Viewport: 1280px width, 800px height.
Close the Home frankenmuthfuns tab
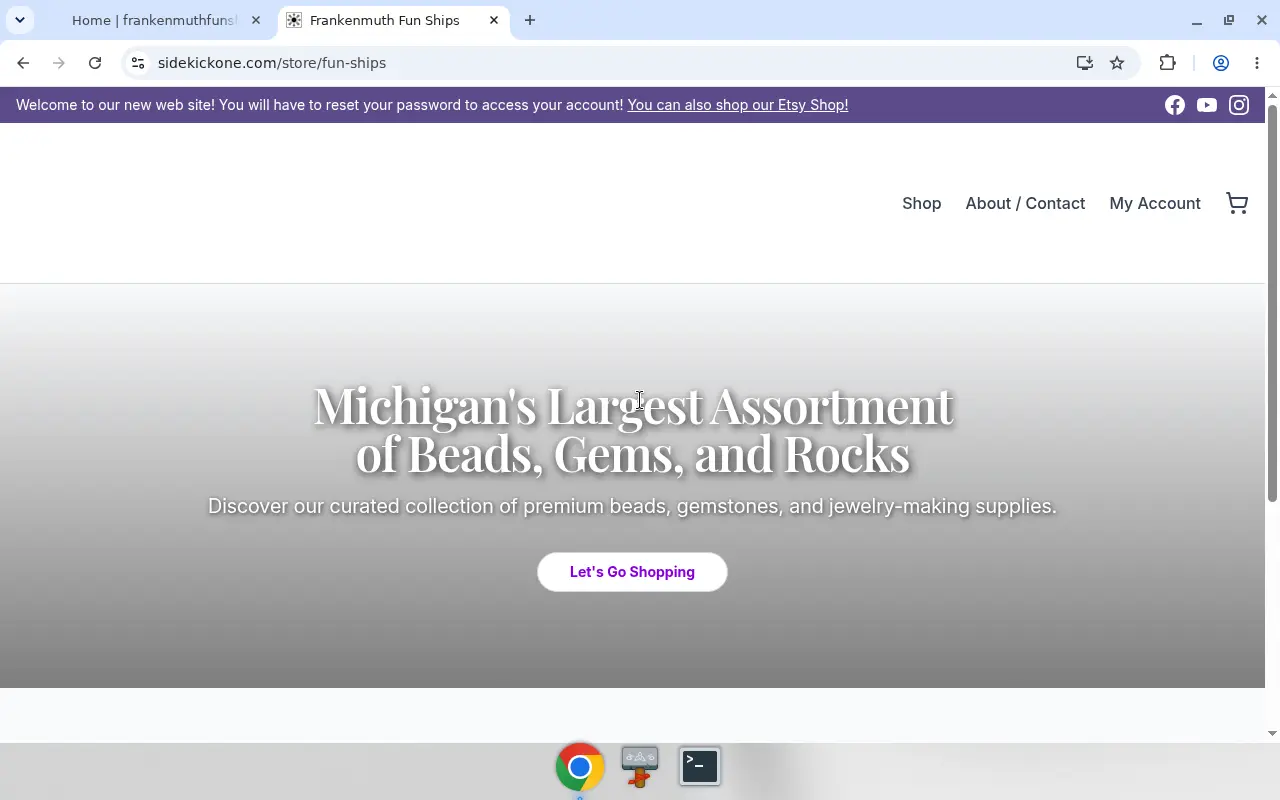[256, 20]
